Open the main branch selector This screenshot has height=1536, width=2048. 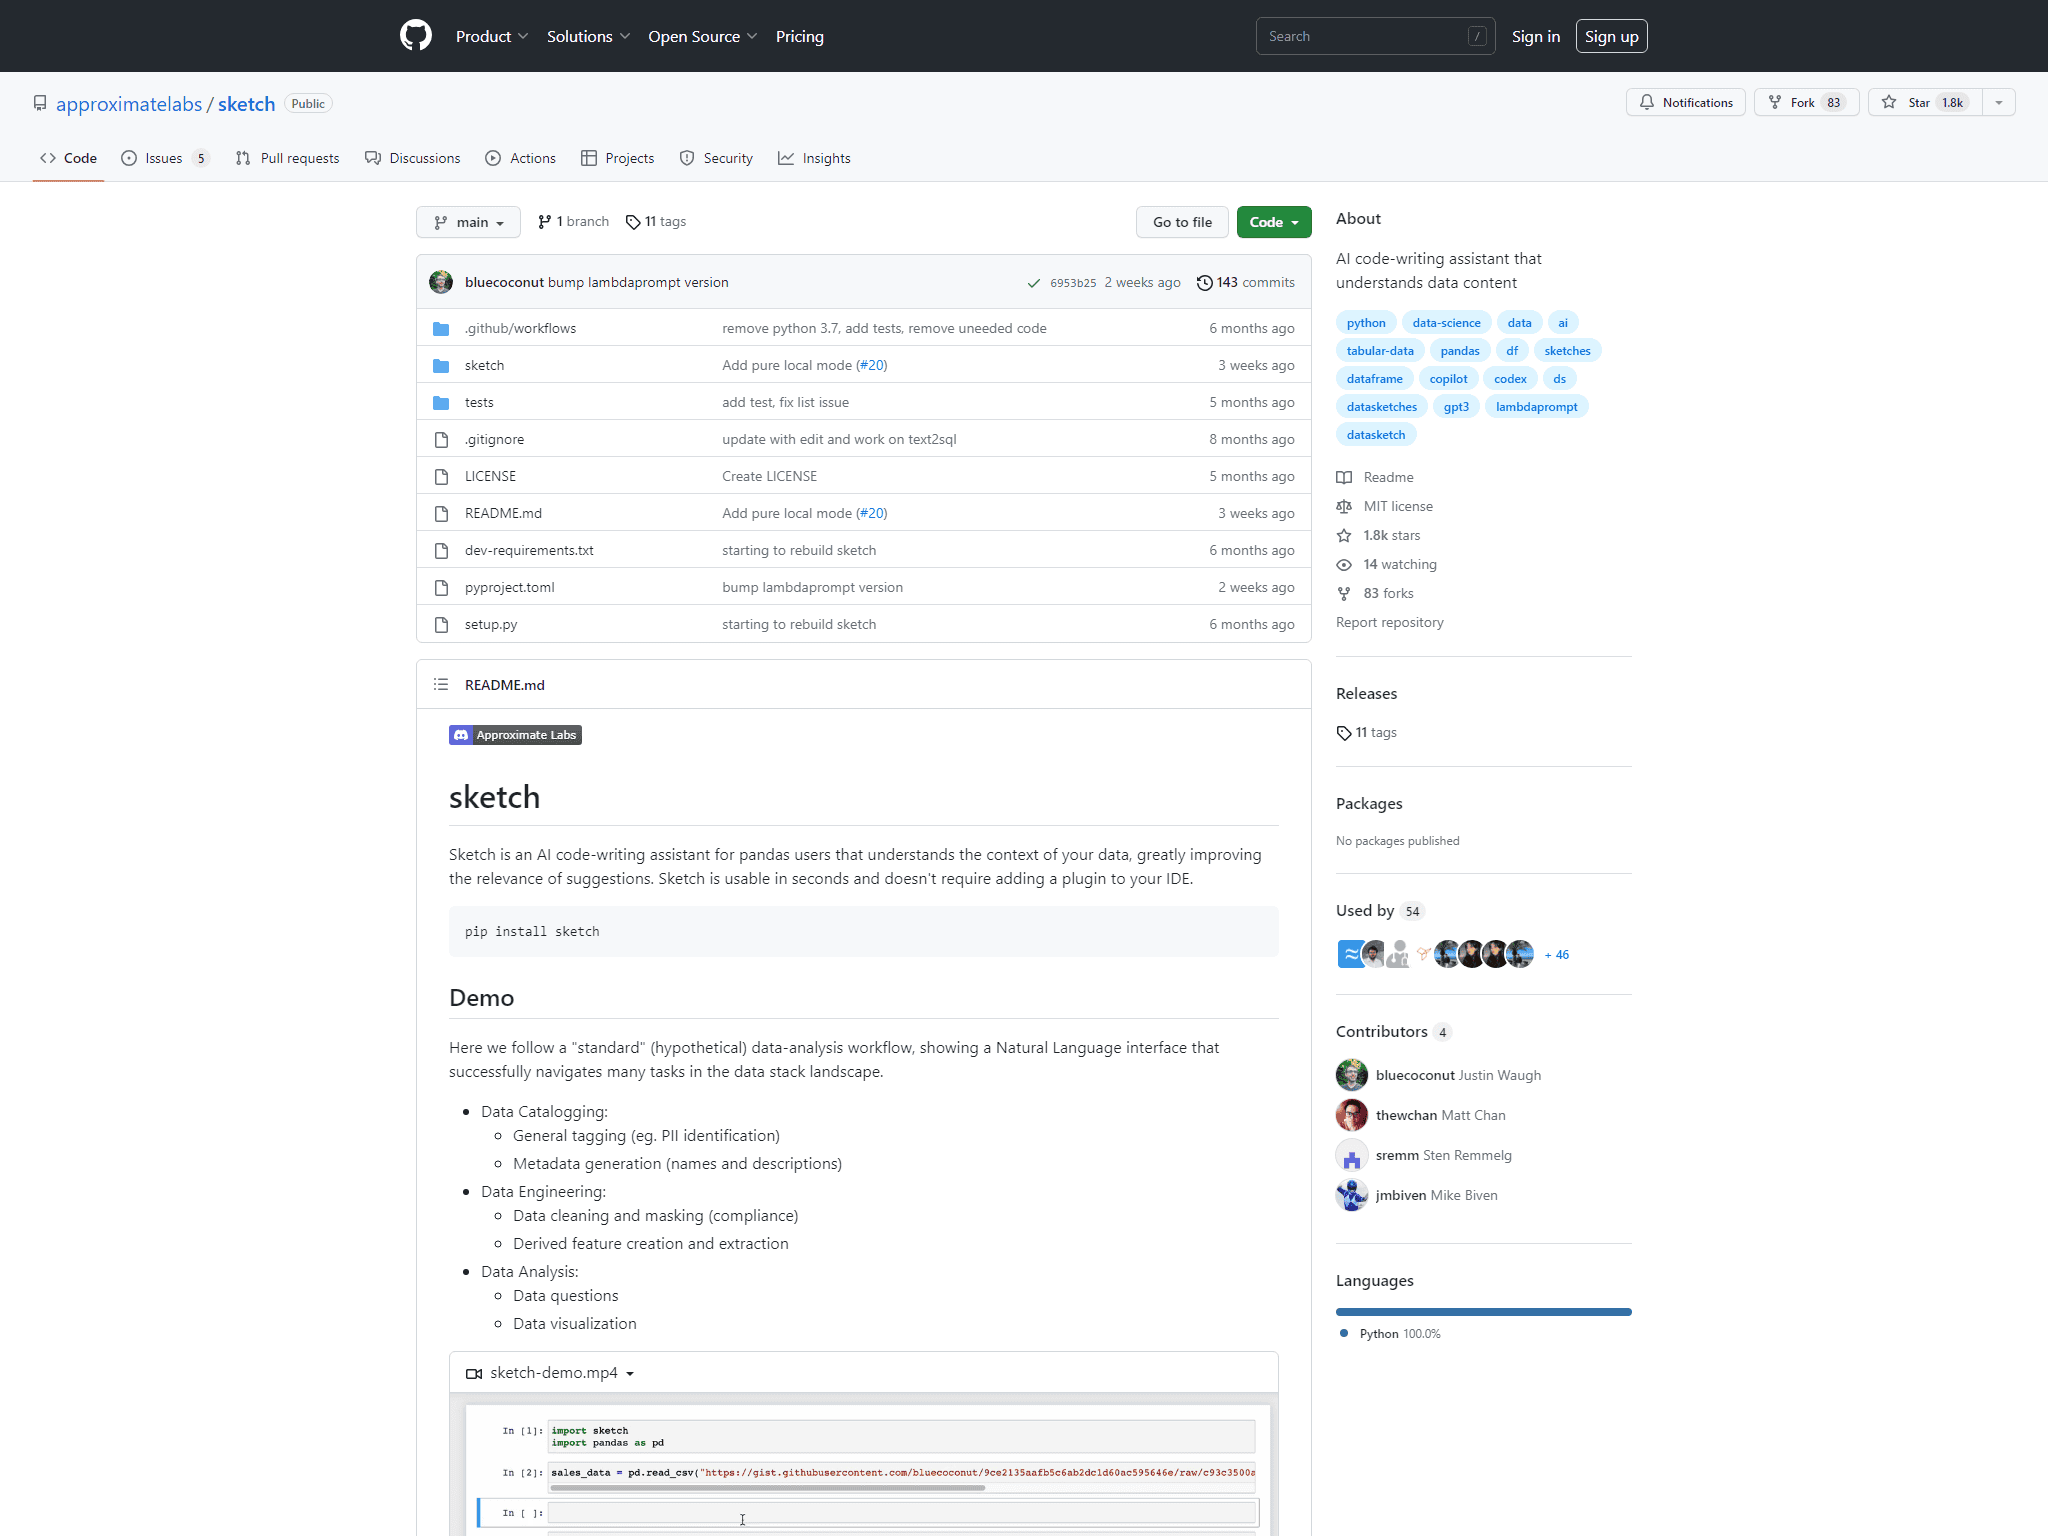[x=468, y=222]
